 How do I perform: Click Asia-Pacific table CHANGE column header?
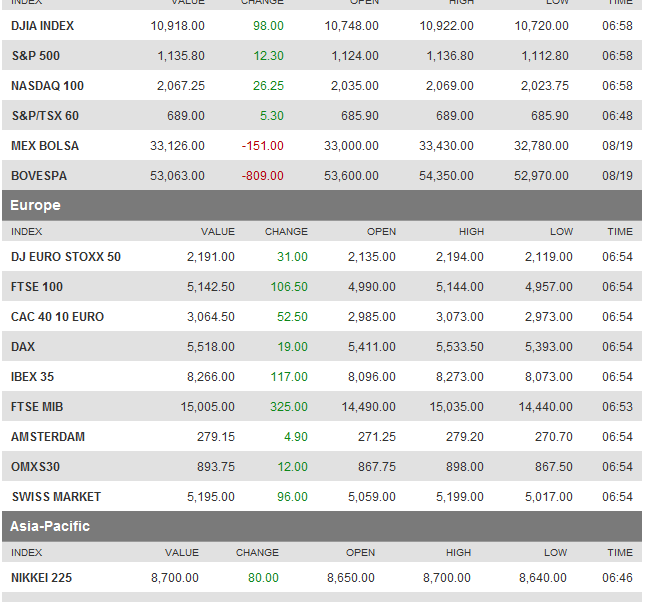pos(257,552)
